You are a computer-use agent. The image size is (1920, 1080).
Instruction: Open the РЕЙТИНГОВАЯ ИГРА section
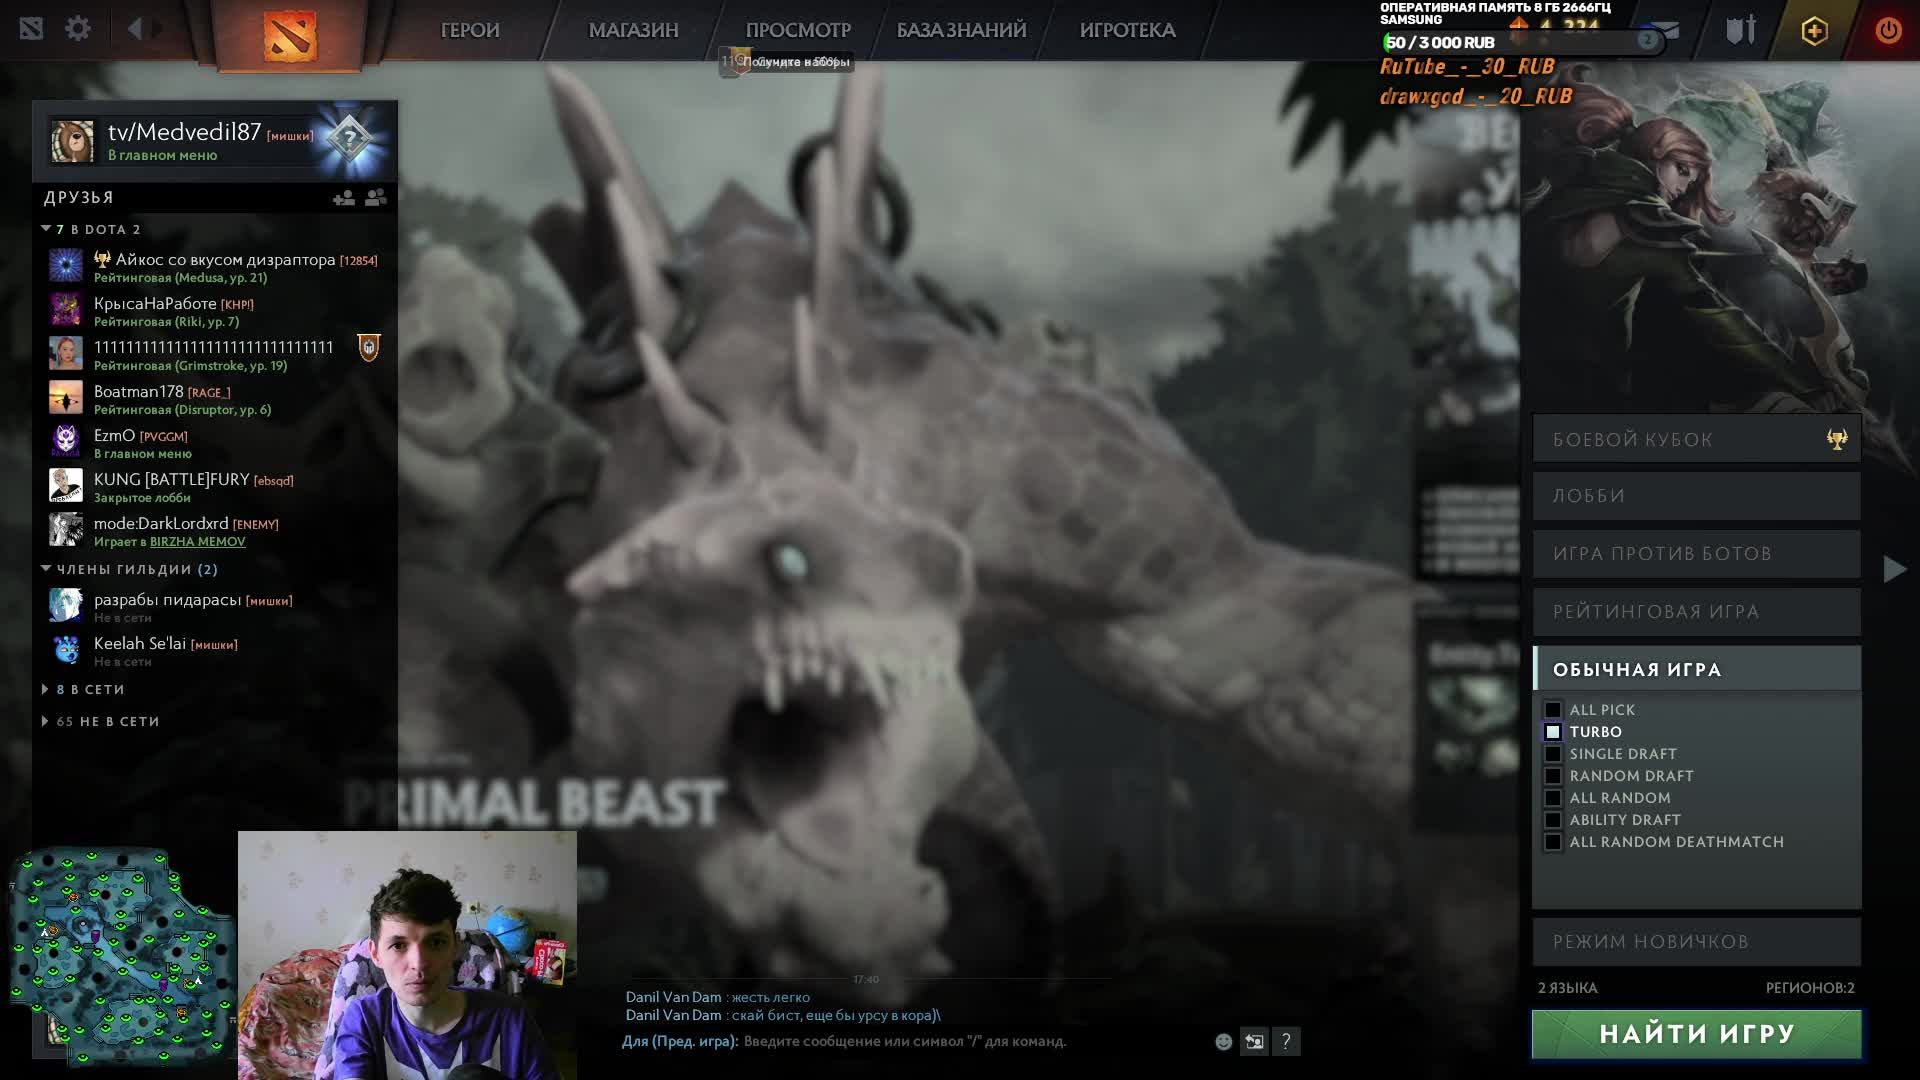click(1696, 612)
